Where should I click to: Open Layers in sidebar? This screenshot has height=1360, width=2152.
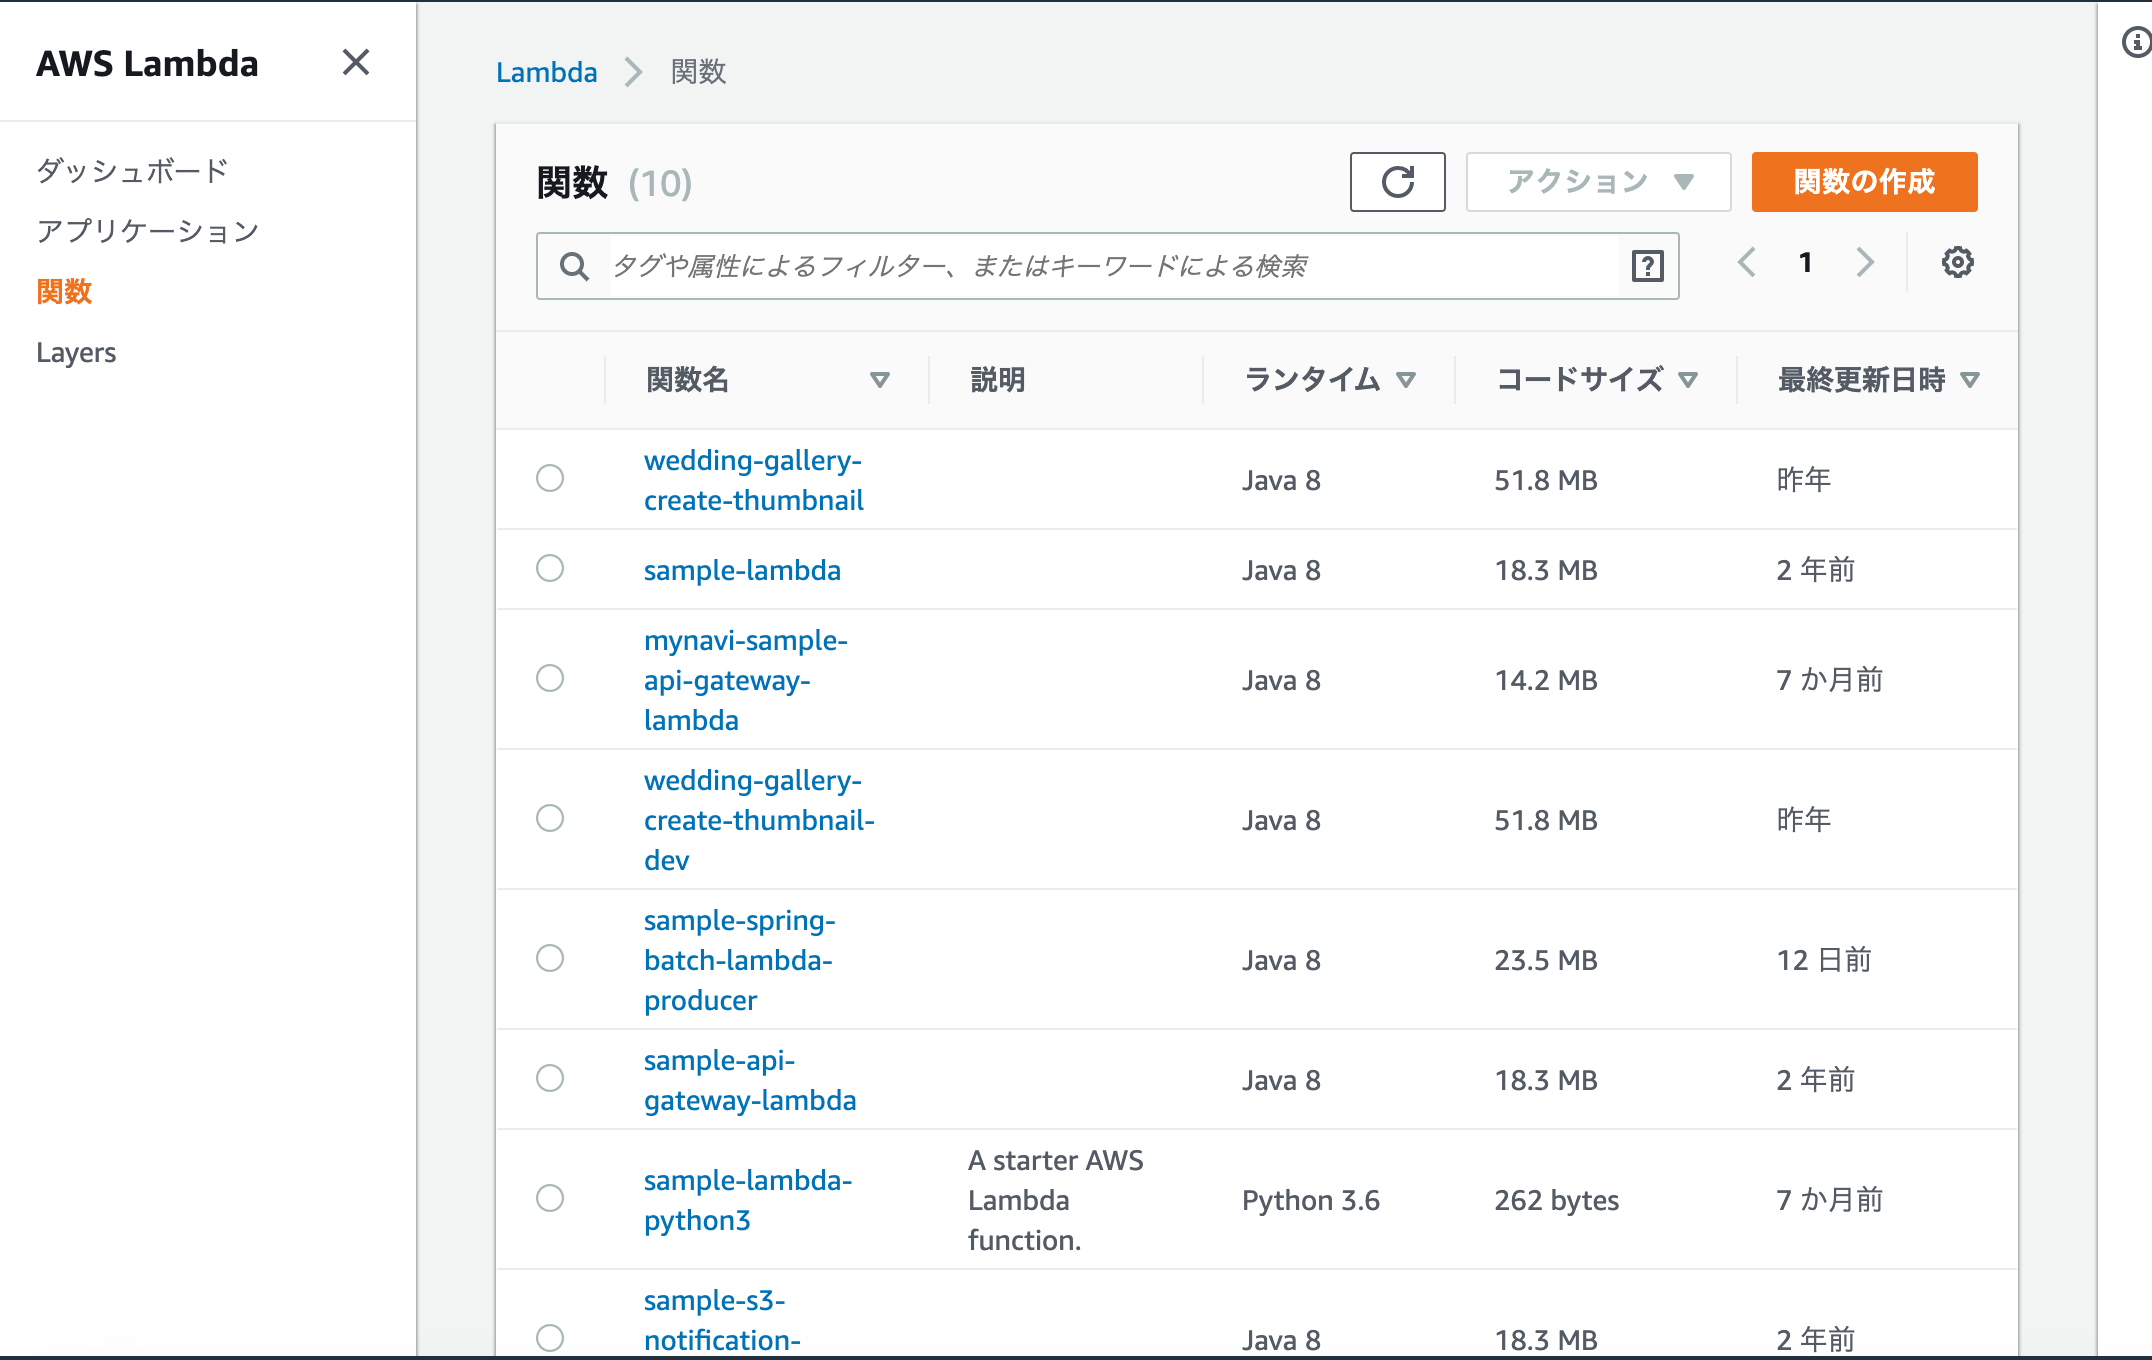(76, 353)
